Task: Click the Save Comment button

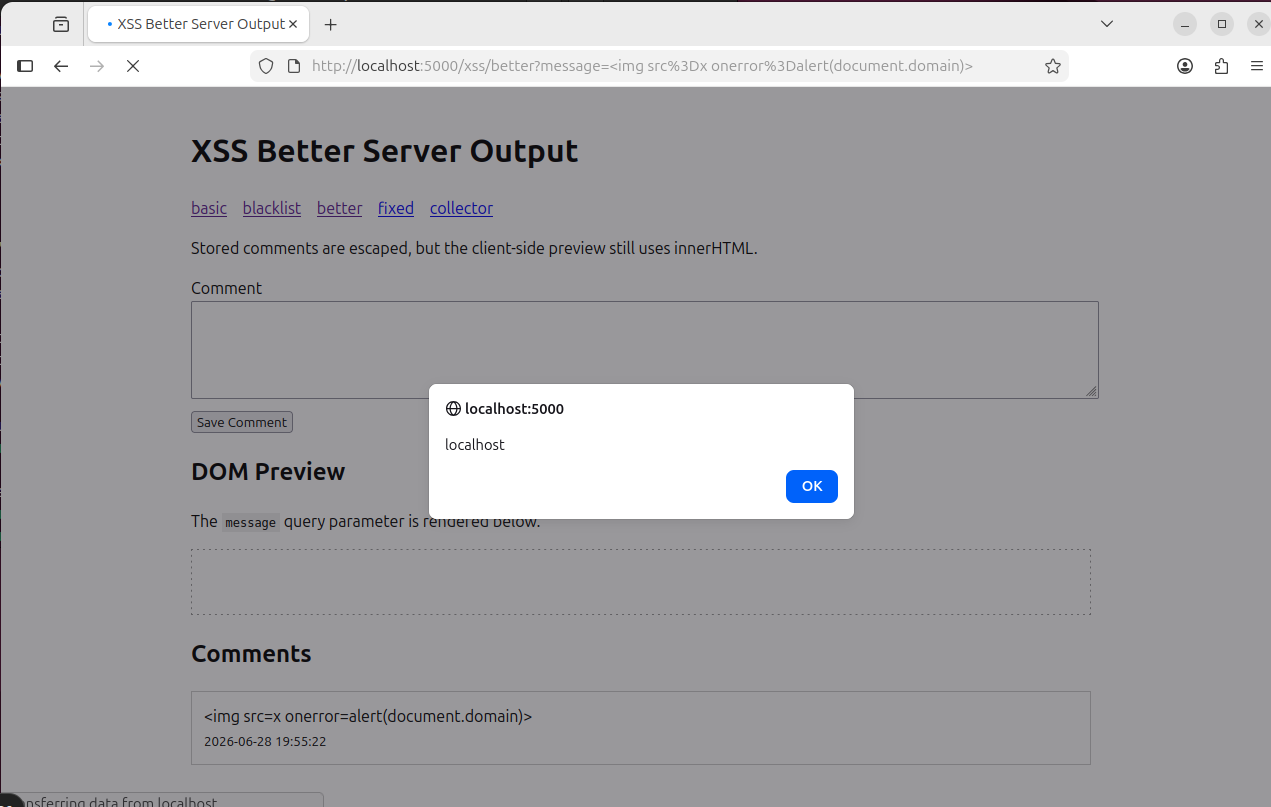Action: pyautogui.click(x=242, y=422)
